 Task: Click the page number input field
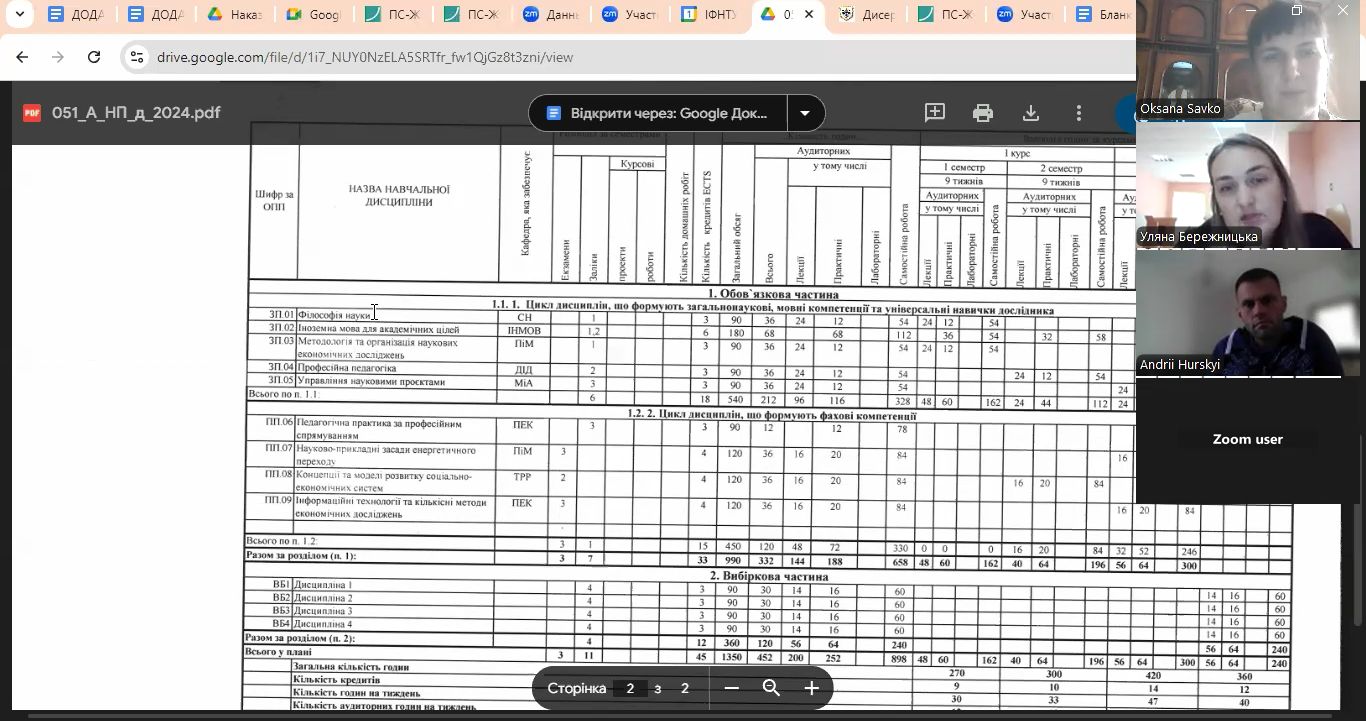630,688
